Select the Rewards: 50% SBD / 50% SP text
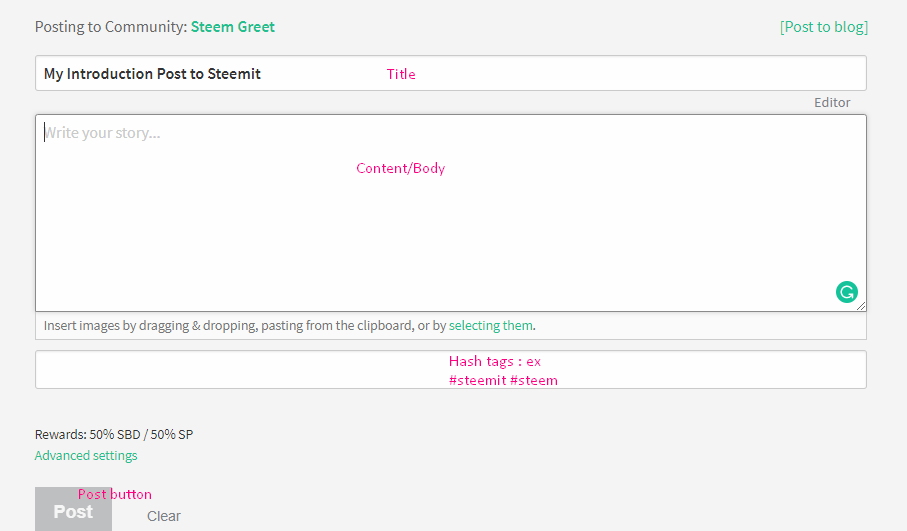907x531 pixels. click(114, 434)
